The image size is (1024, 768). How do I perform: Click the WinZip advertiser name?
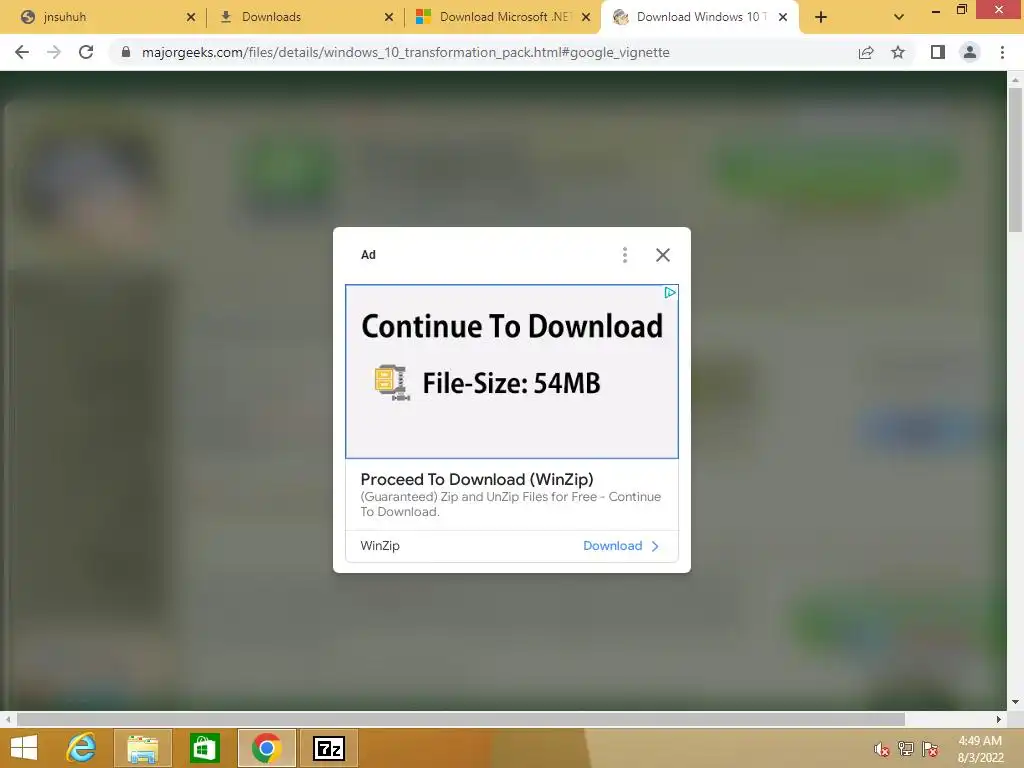pos(380,546)
